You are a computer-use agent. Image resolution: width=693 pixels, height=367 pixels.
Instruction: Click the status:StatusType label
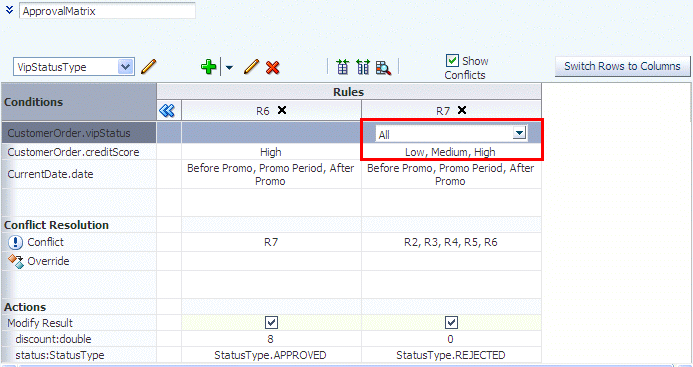click(x=60, y=355)
